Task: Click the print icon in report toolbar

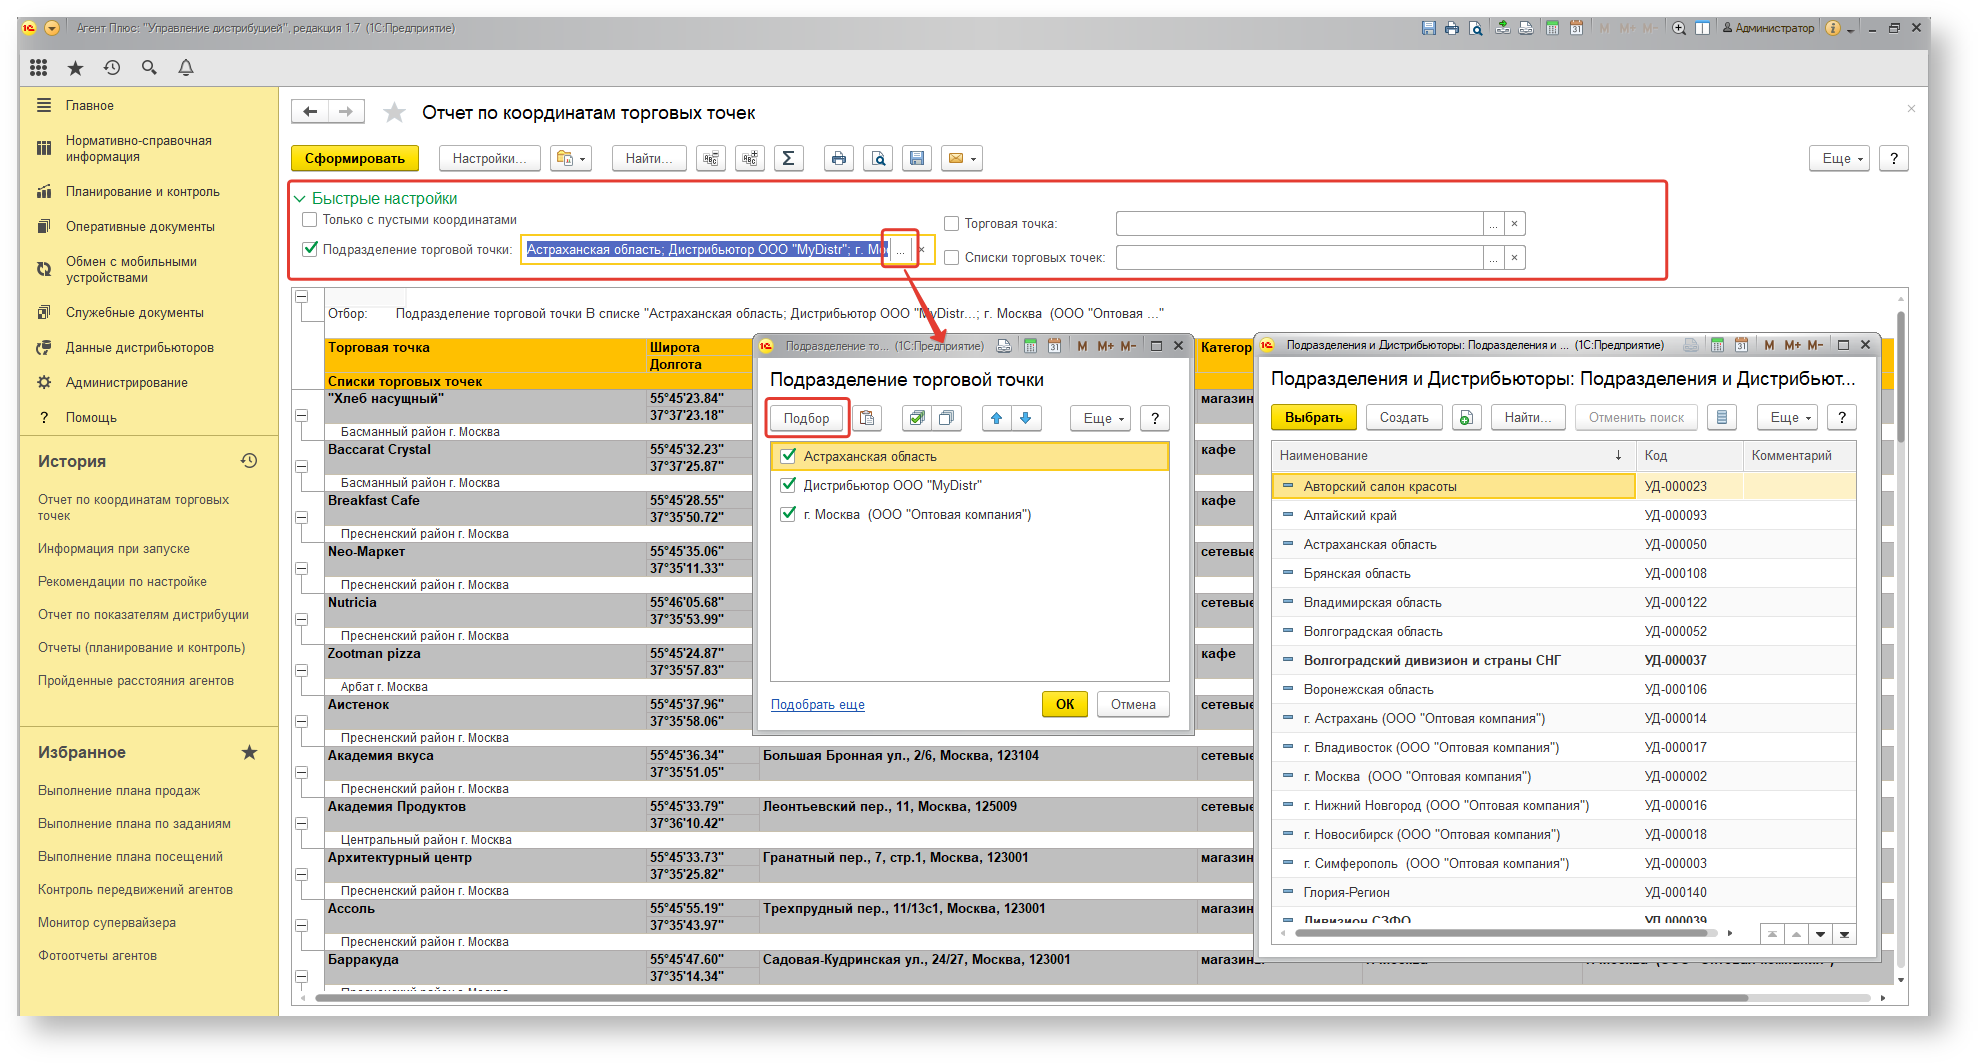Action: 839,158
